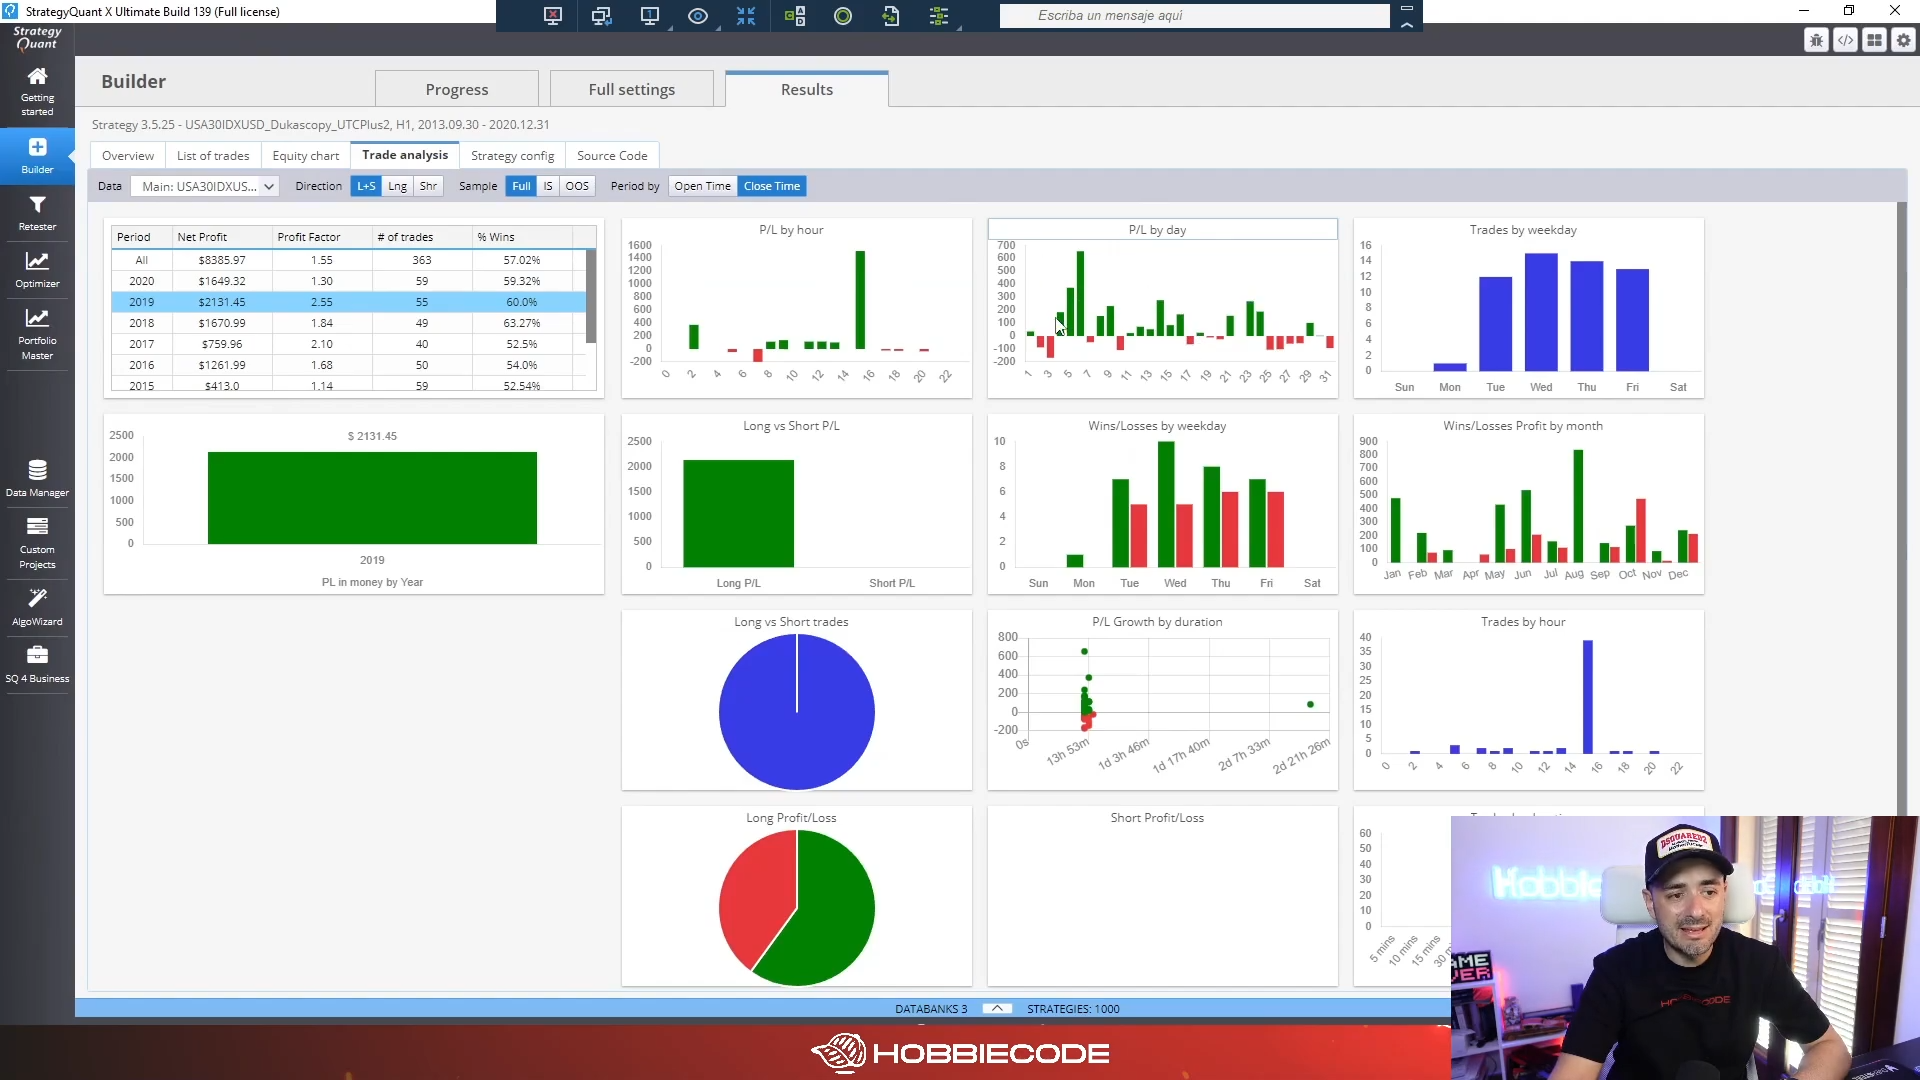This screenshot has height=1080, width=1920.
Task: Click the remote keyboard shortcut icon
Action: [x=795, y=16]
